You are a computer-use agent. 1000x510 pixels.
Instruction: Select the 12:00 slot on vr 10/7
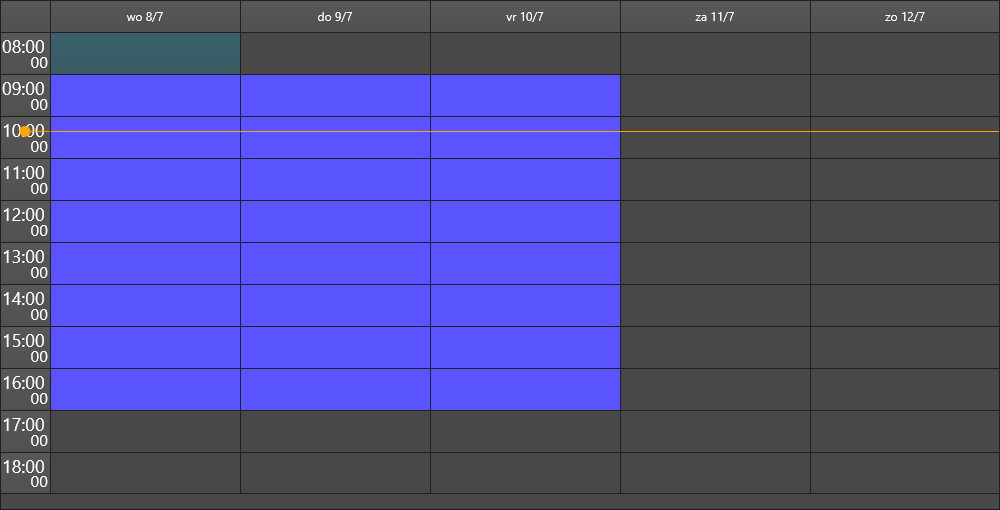click(x=526, y=222)
